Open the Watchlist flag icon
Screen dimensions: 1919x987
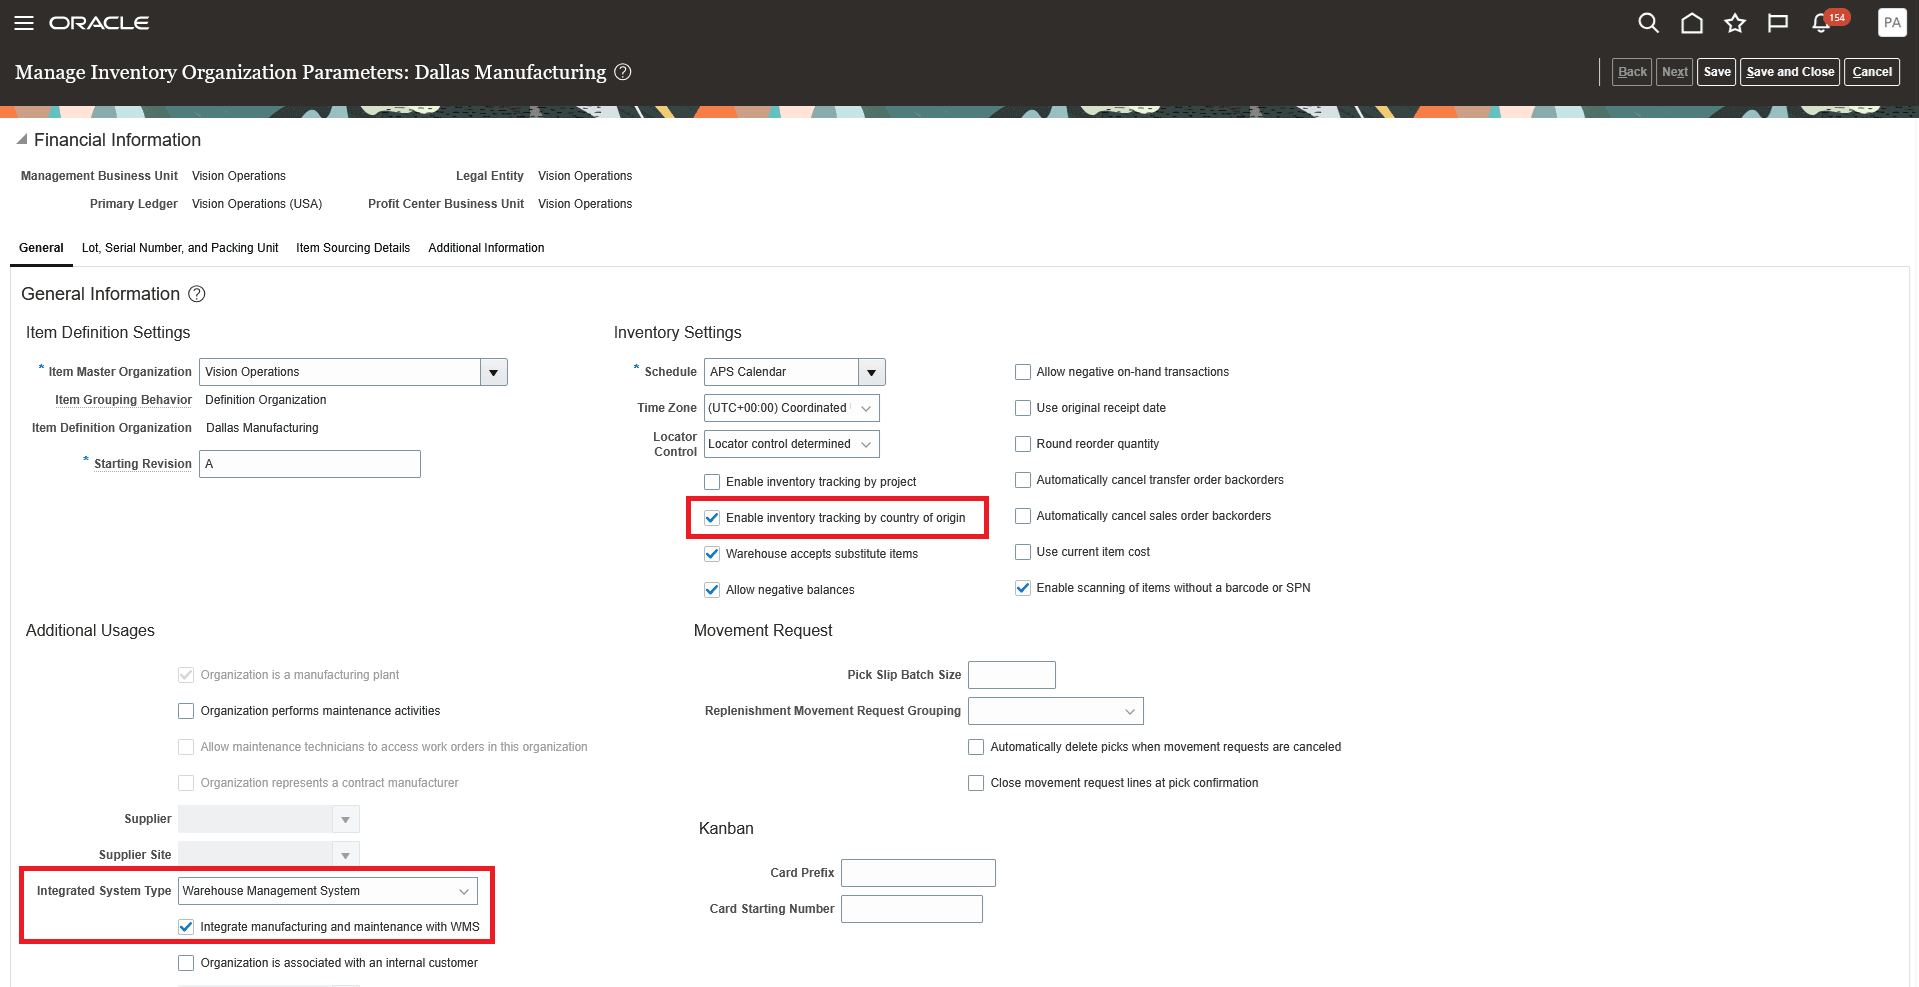(1777, 23)
